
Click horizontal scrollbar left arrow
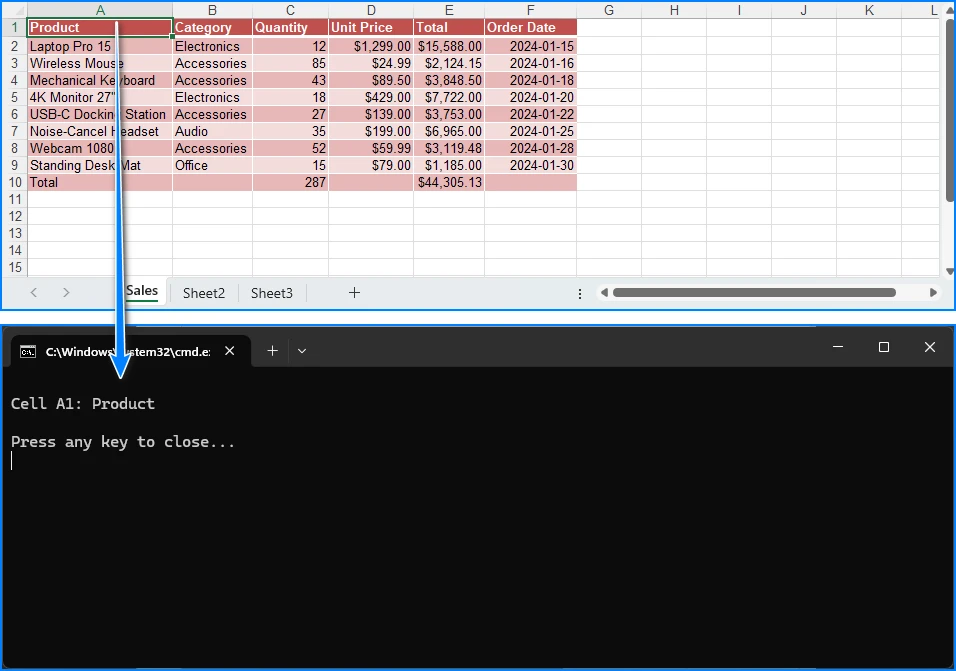(x=604, y=293)
